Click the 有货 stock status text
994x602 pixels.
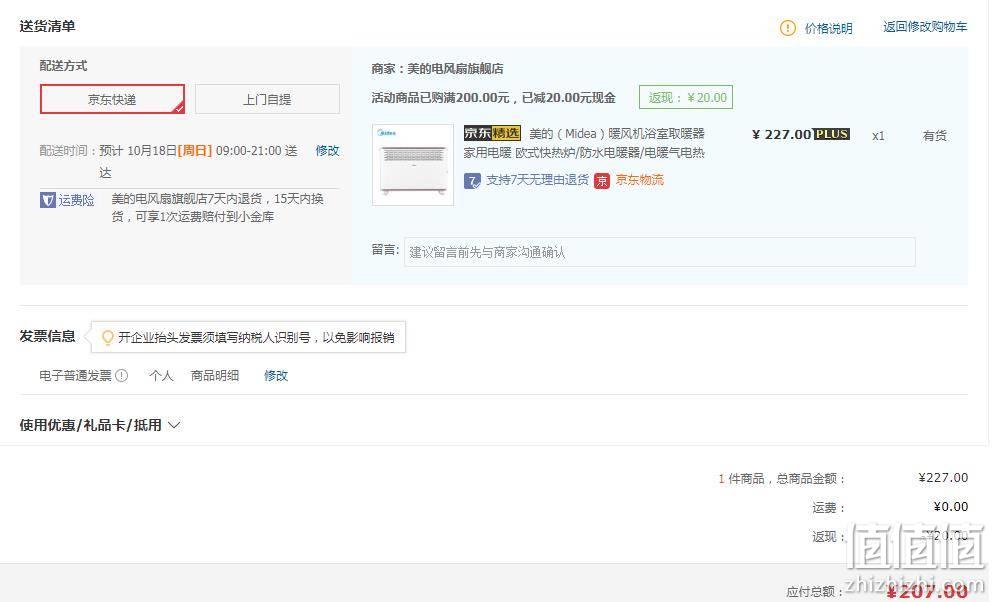[934, 136]
